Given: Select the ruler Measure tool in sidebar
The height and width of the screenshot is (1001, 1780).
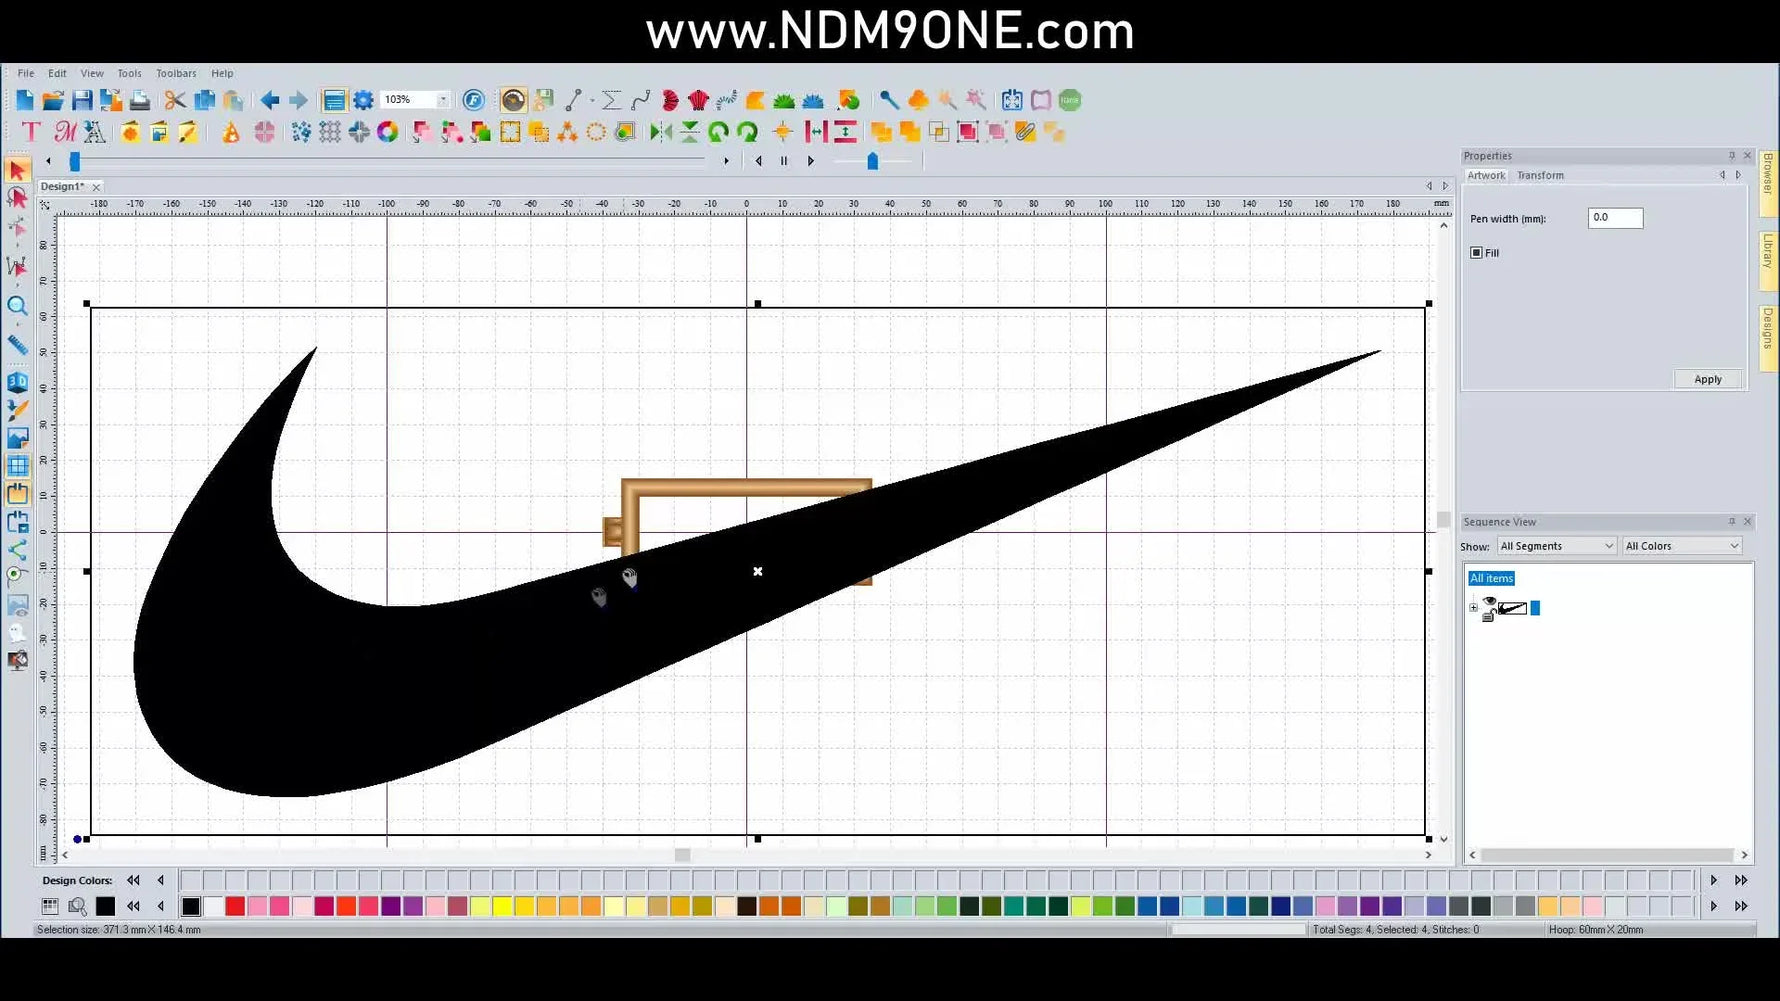Looking at the screenshot, I should [17, 344].
